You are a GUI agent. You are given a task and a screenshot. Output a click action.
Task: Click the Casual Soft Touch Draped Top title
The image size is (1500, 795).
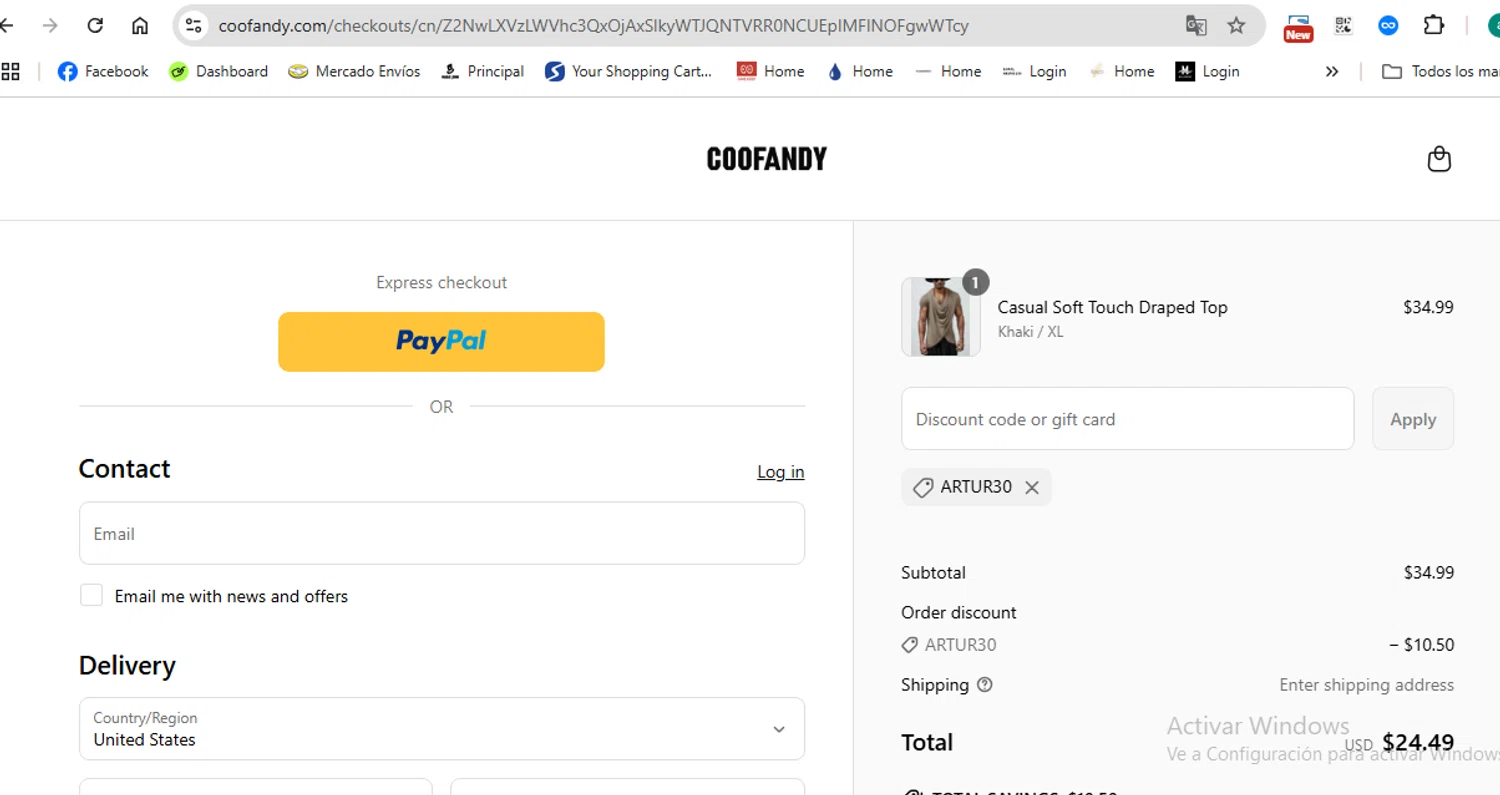coord(1113,307)
